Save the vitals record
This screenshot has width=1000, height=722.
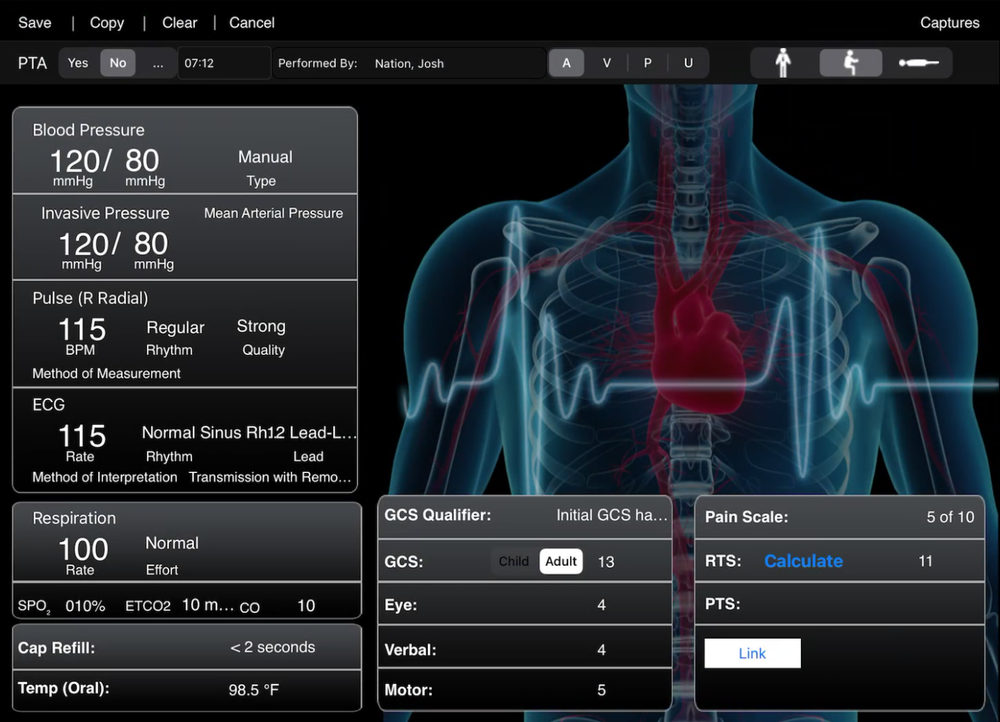pos(34,22)
